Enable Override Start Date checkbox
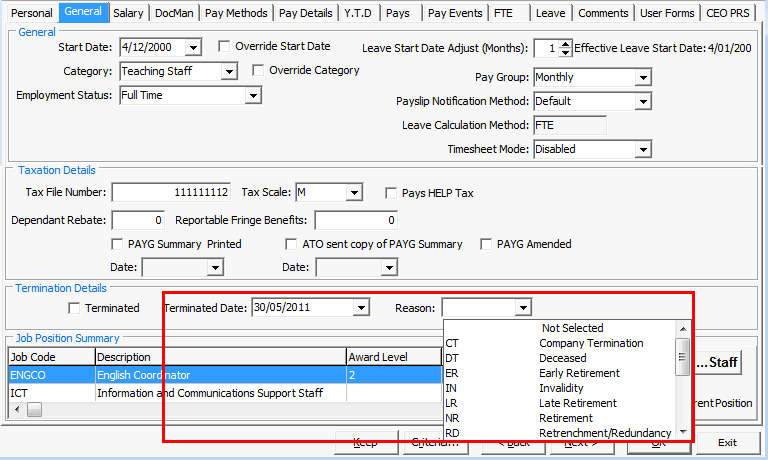Image resolution: width=768 pixels, height=460 pixels. [224, 47]
